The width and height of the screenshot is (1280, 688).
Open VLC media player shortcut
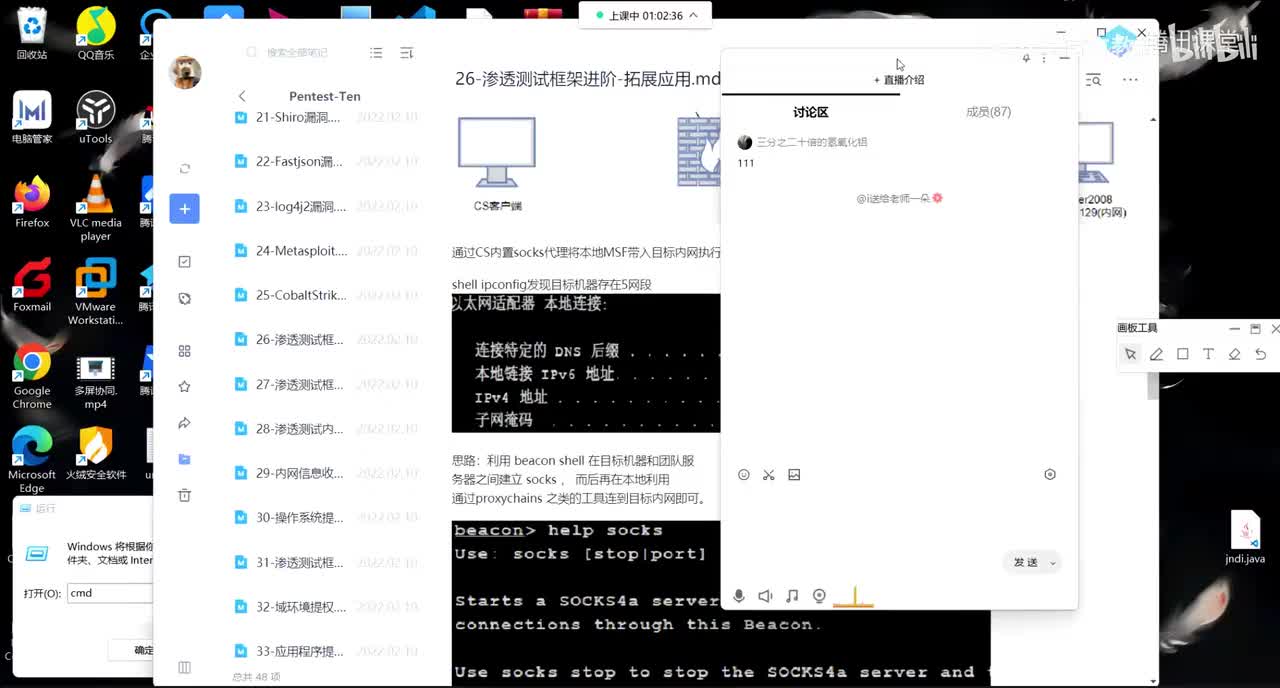(x=95, y=208)
